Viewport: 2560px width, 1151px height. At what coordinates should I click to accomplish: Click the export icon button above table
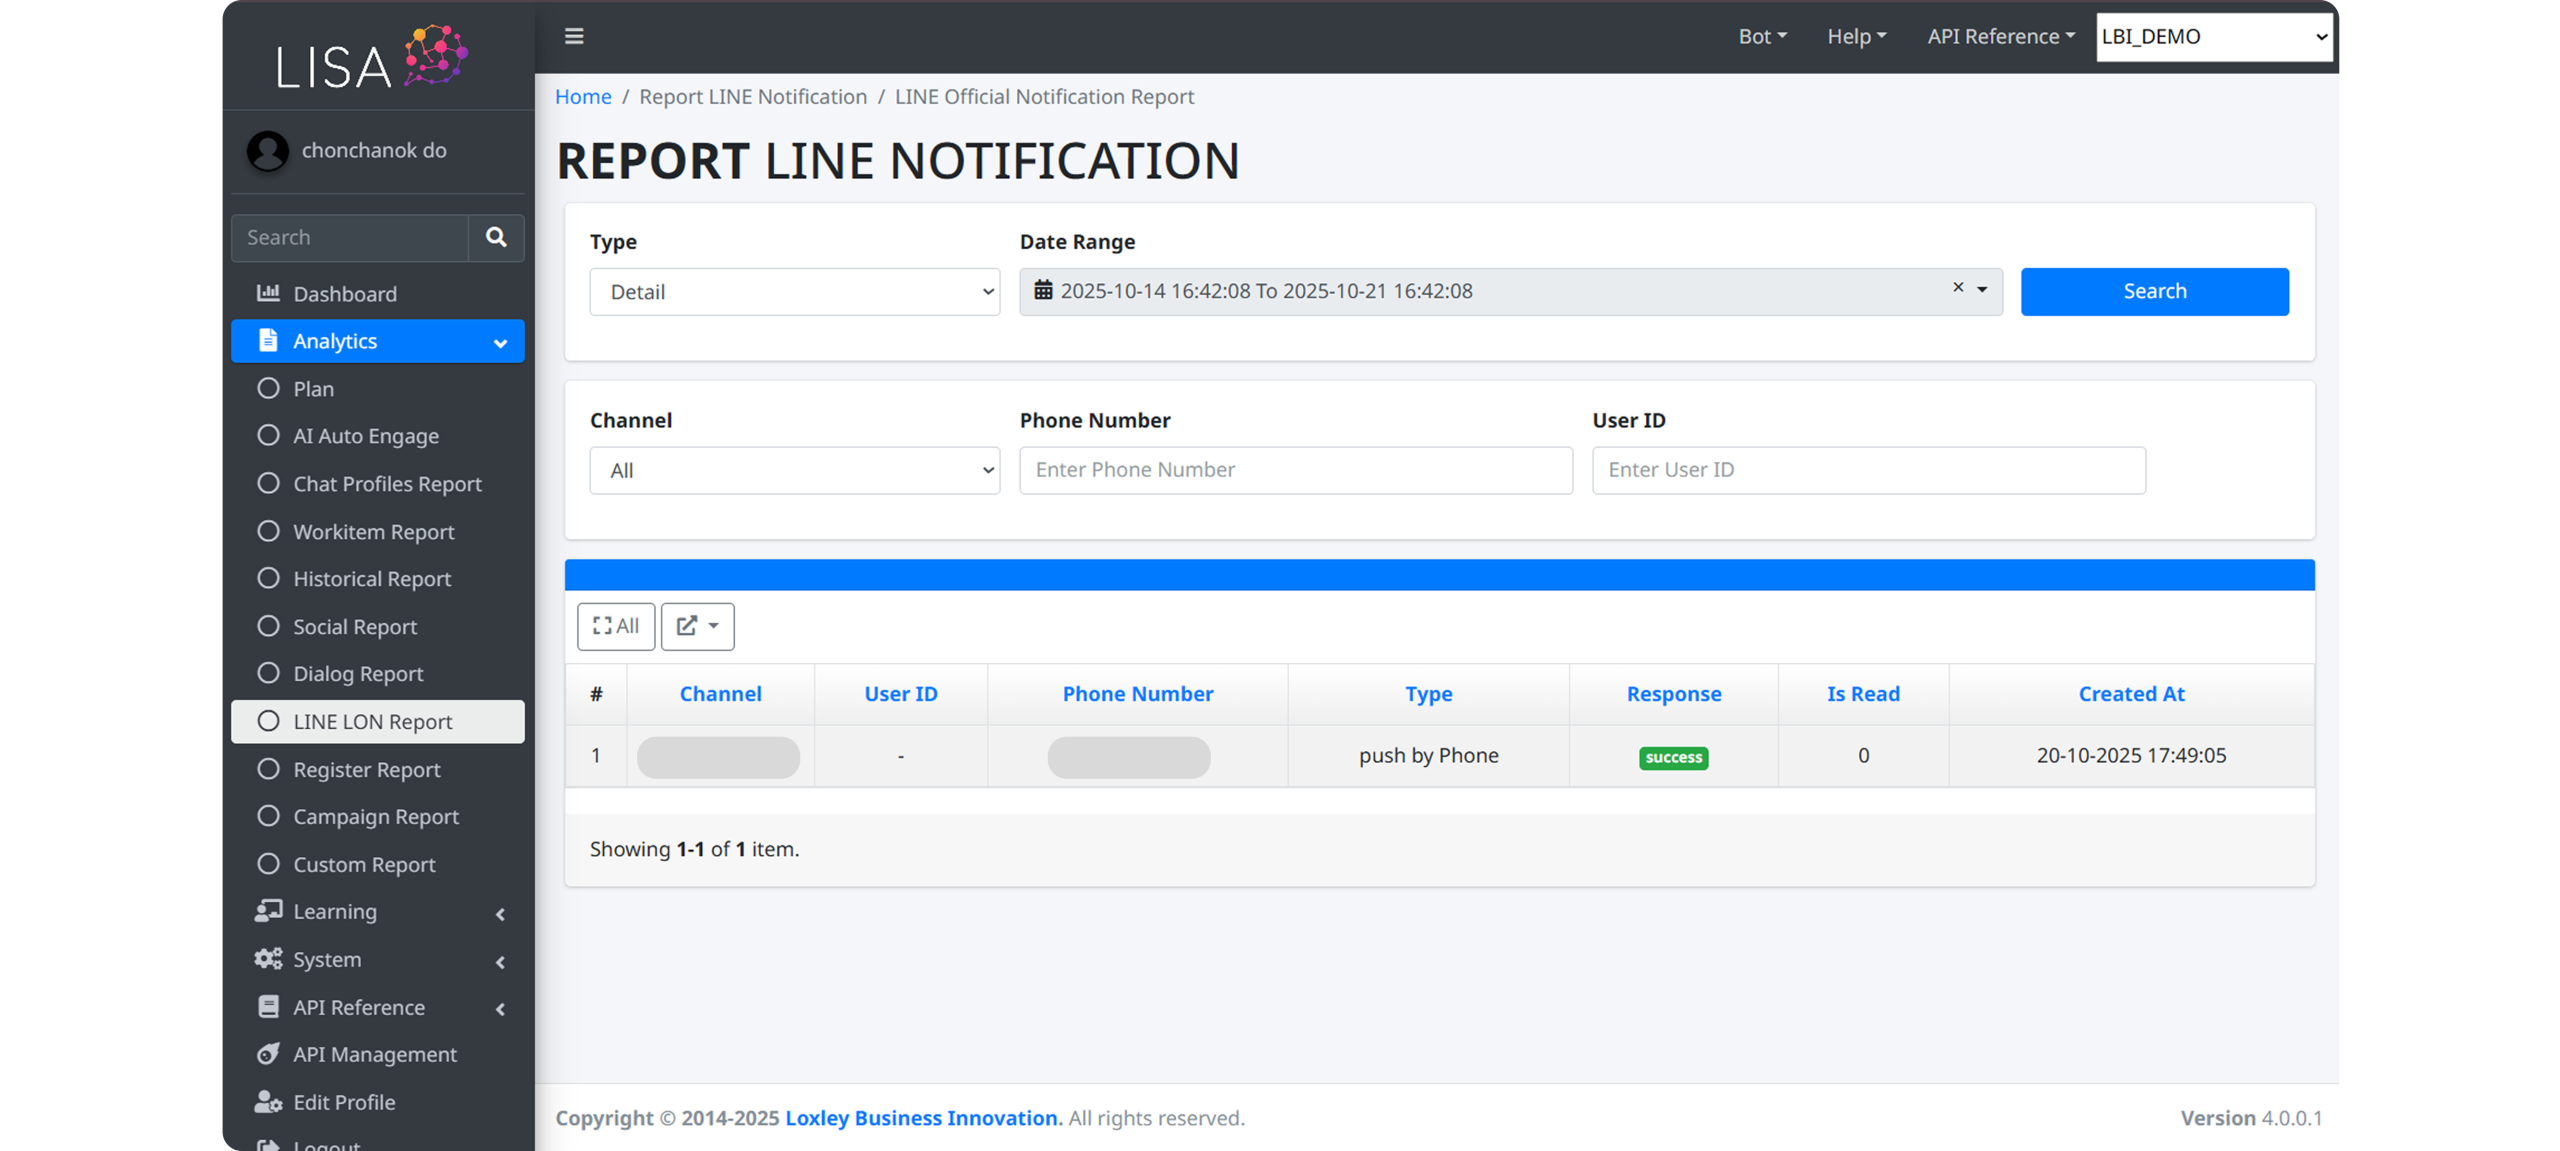click(x=697, y=626)
